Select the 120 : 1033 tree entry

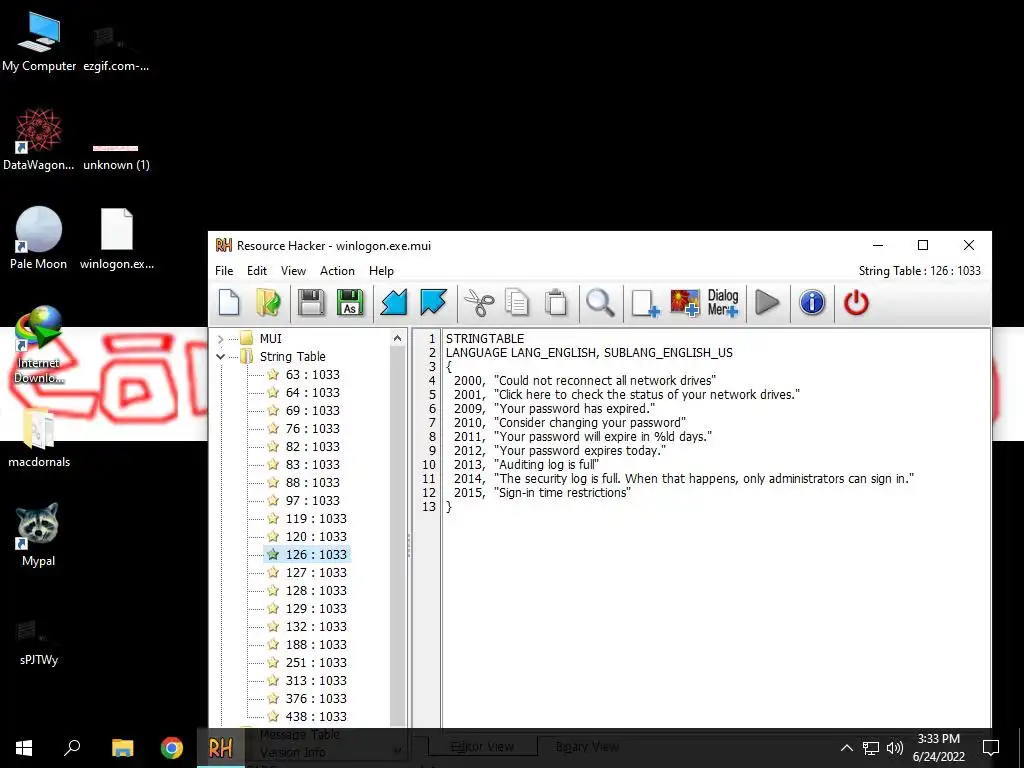pos(315,537)
